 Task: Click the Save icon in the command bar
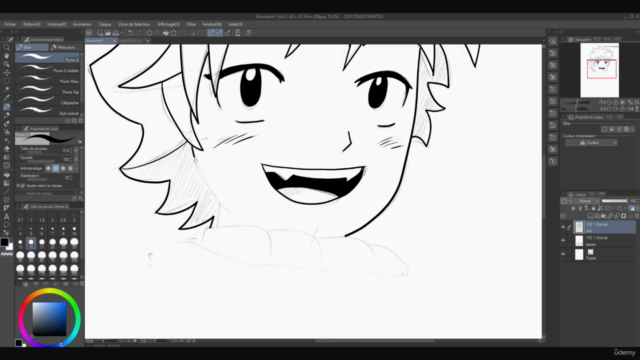[x=116, y=33]
